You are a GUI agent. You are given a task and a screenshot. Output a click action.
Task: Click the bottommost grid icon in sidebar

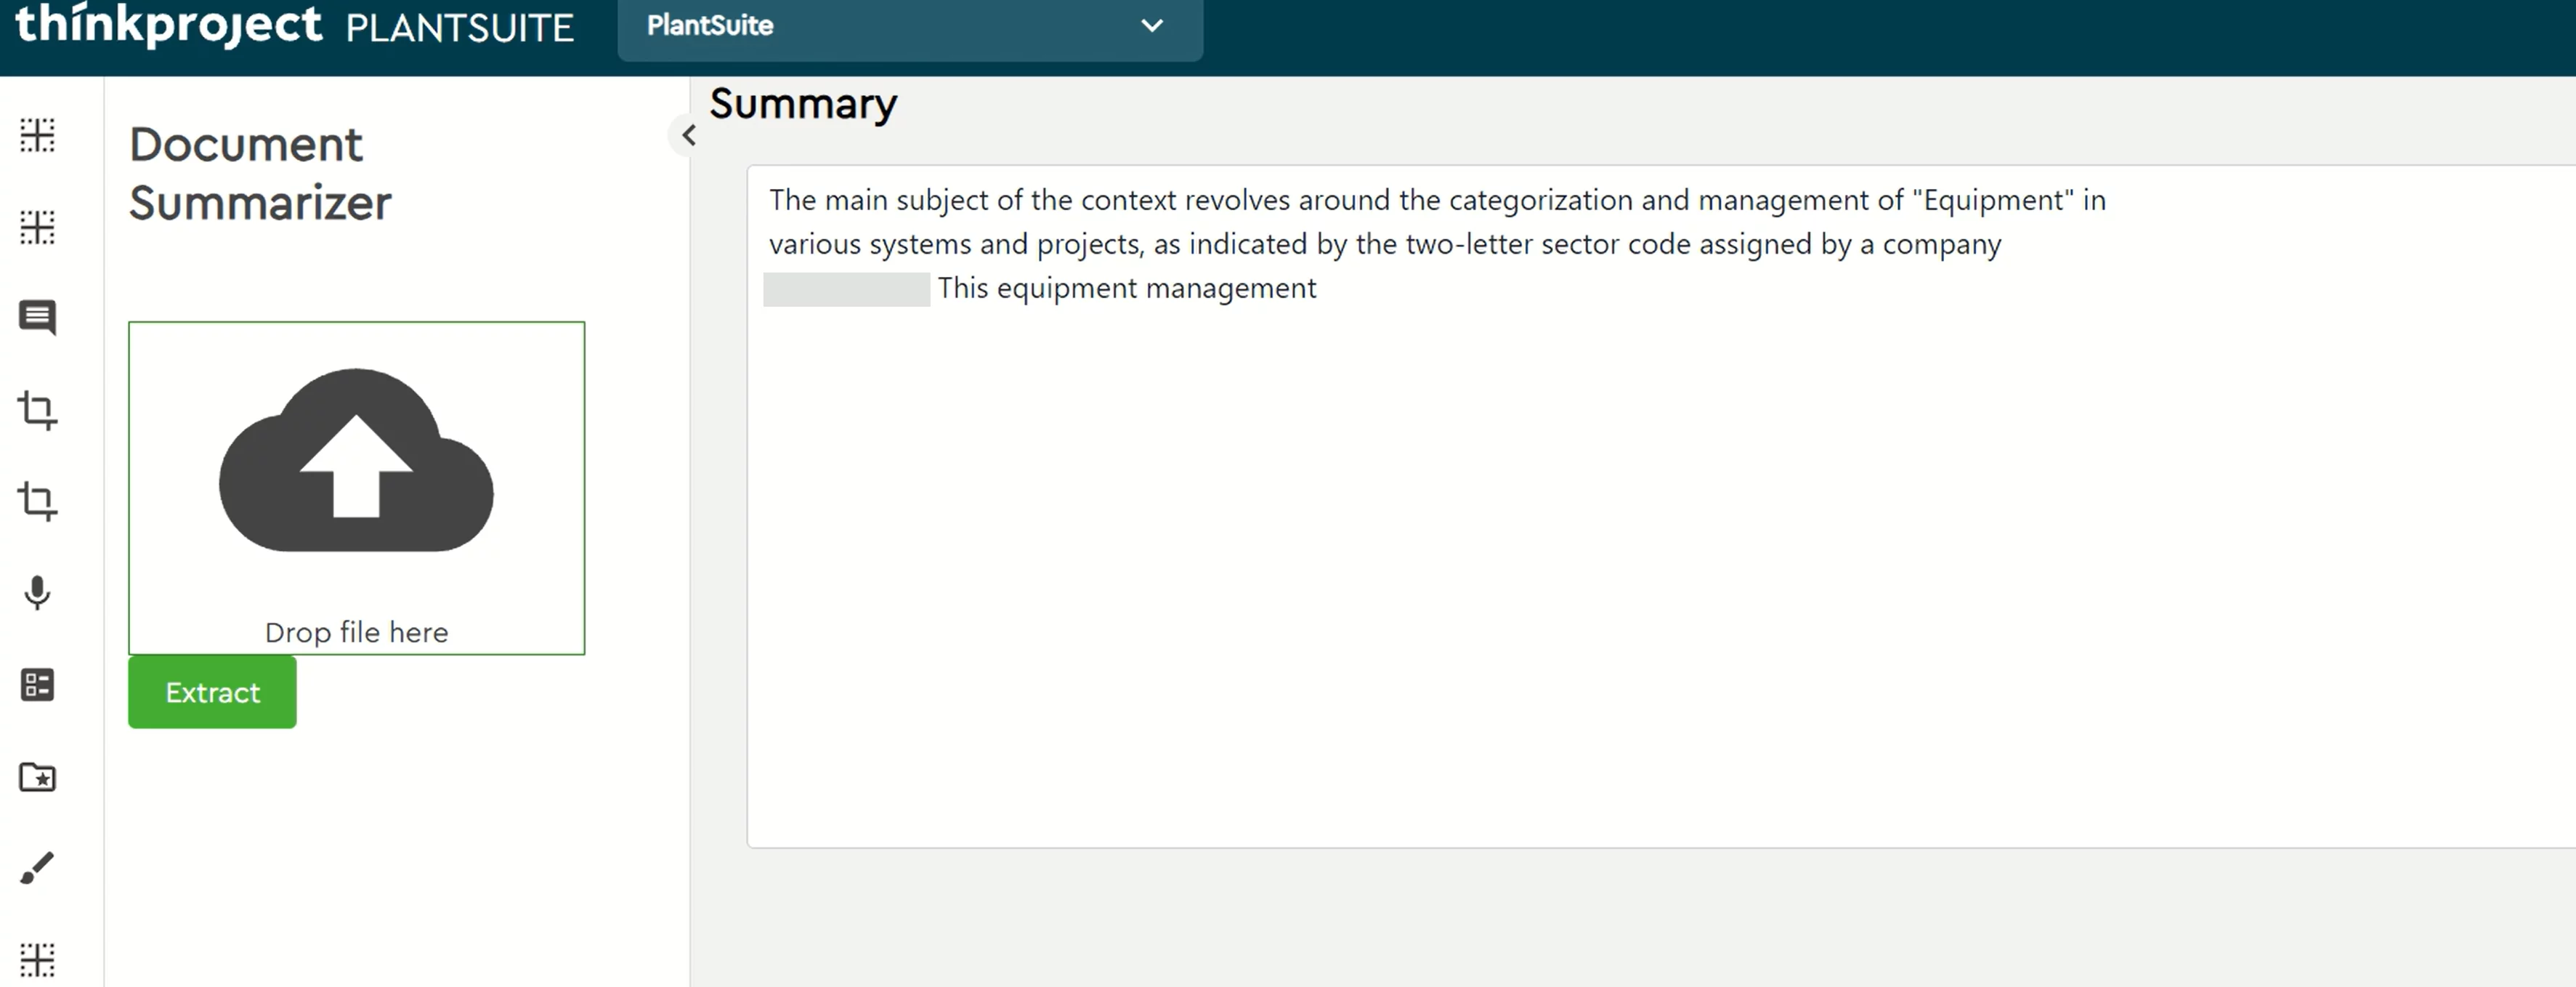click(x=37, y=959)
